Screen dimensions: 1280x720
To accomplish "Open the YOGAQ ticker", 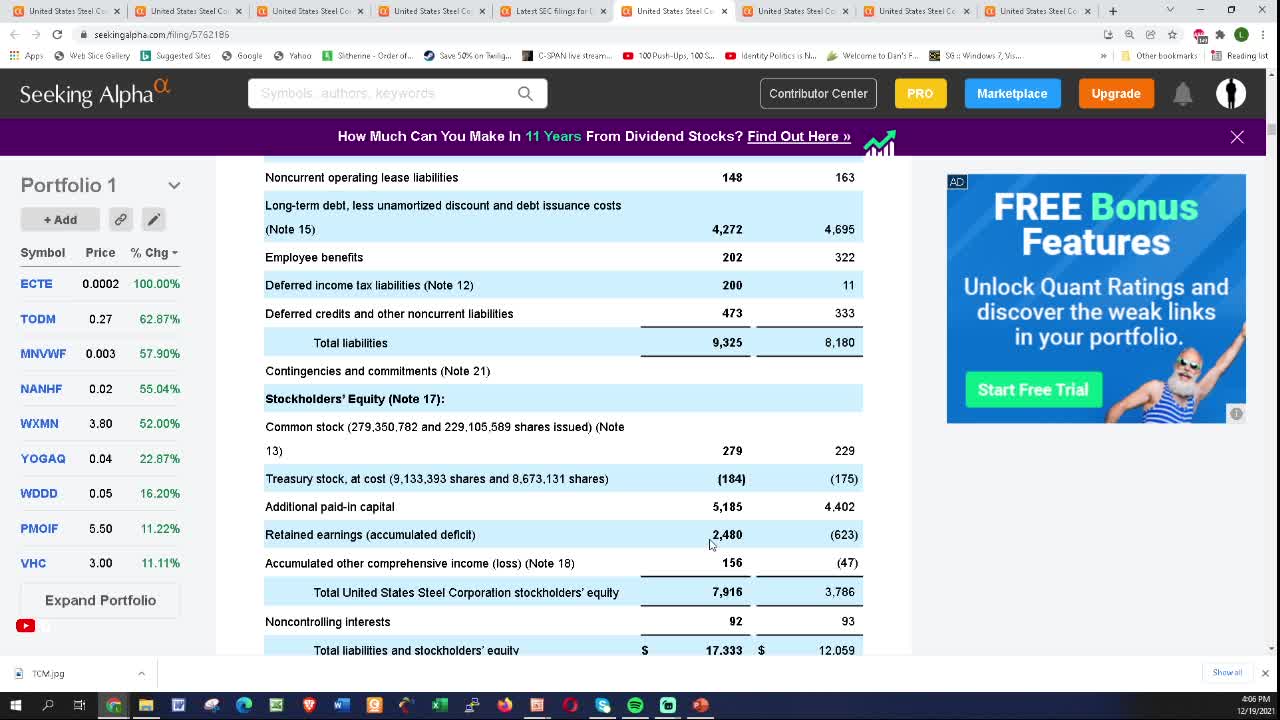I will [43, 459].
